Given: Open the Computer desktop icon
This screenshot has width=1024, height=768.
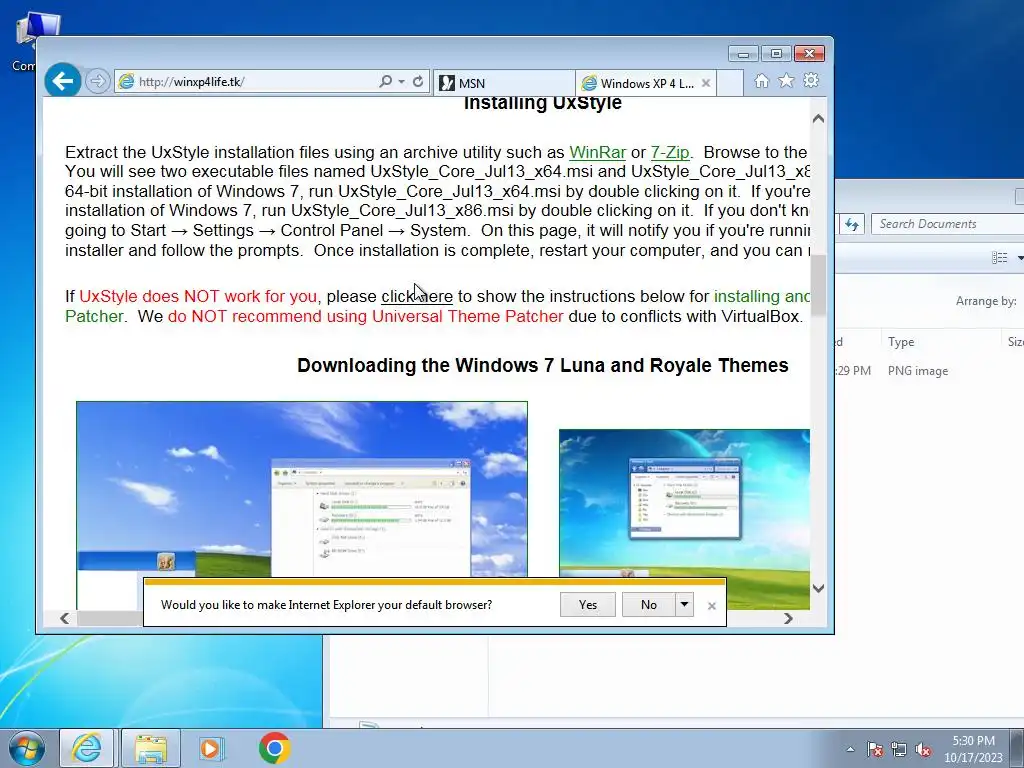Looking at the screenshot, I should tap(27, 40).
